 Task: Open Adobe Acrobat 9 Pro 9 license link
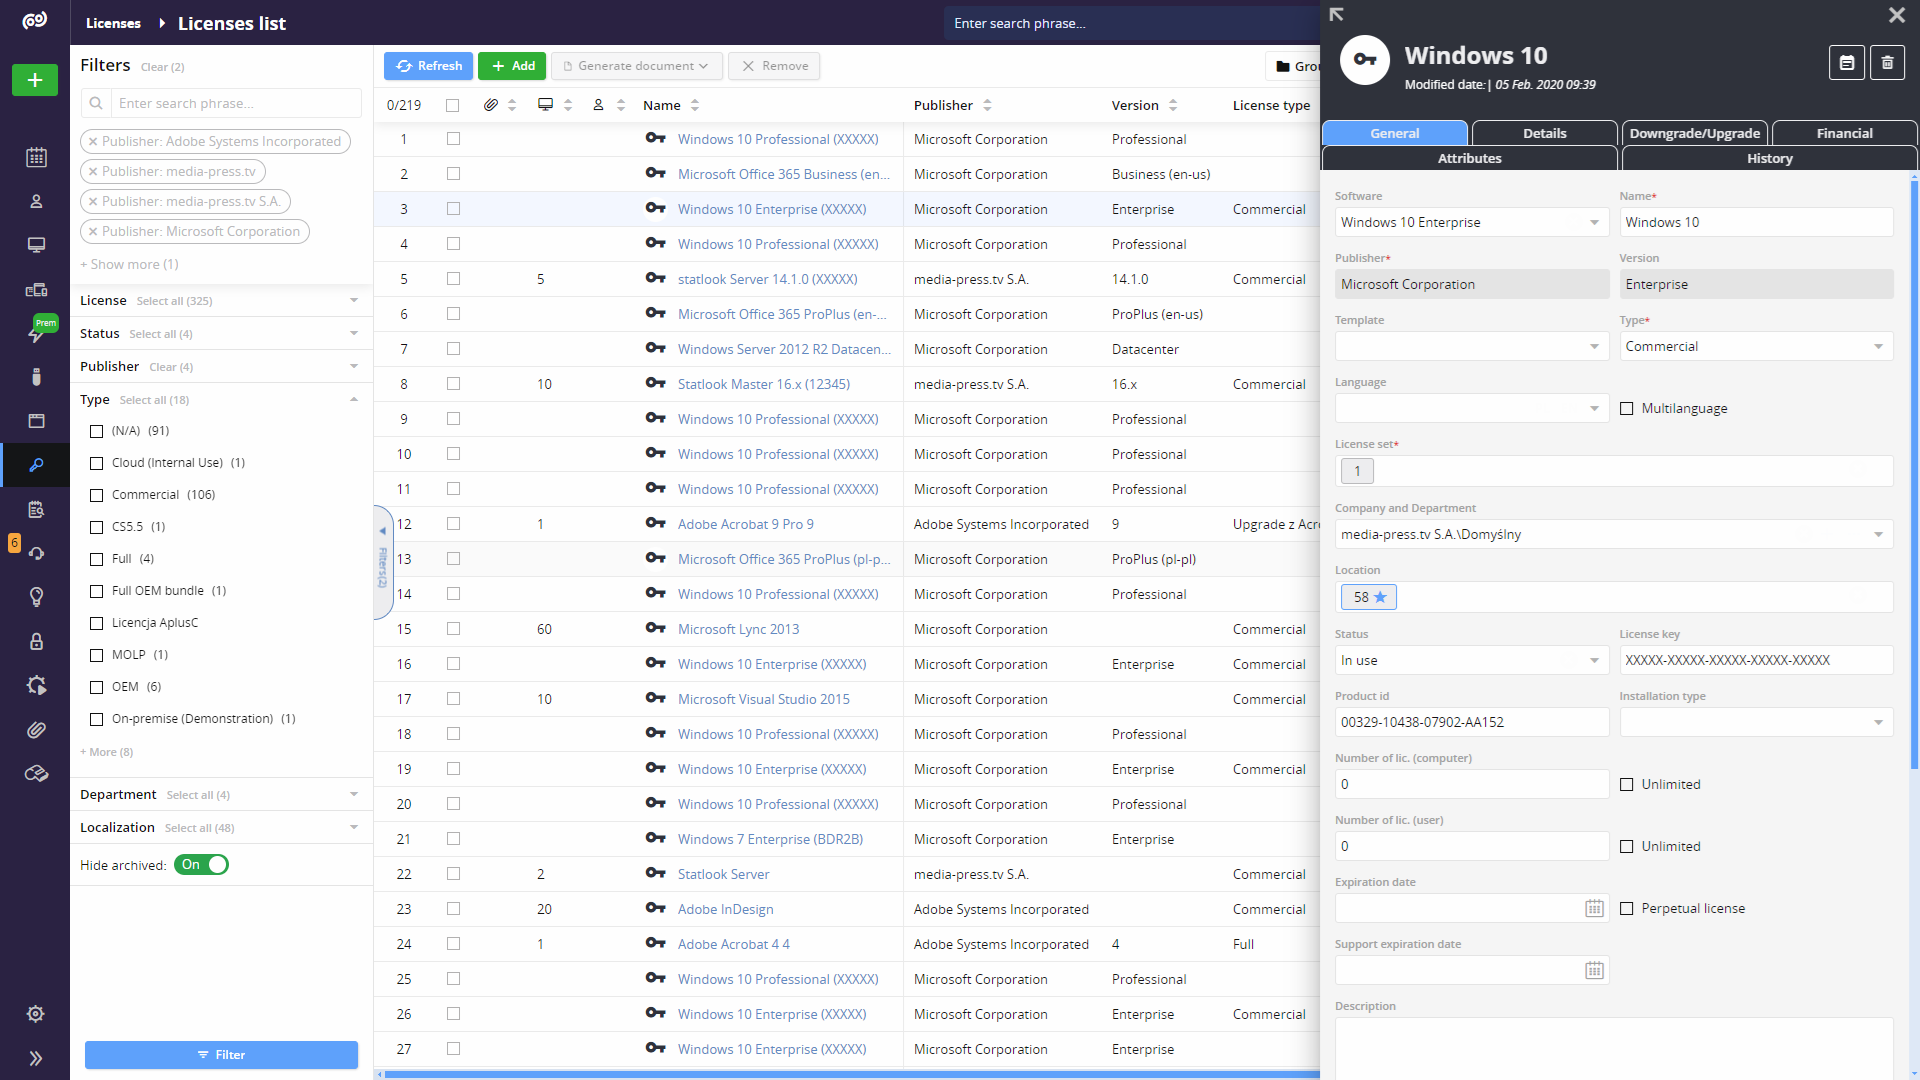[x=745, y=524]
